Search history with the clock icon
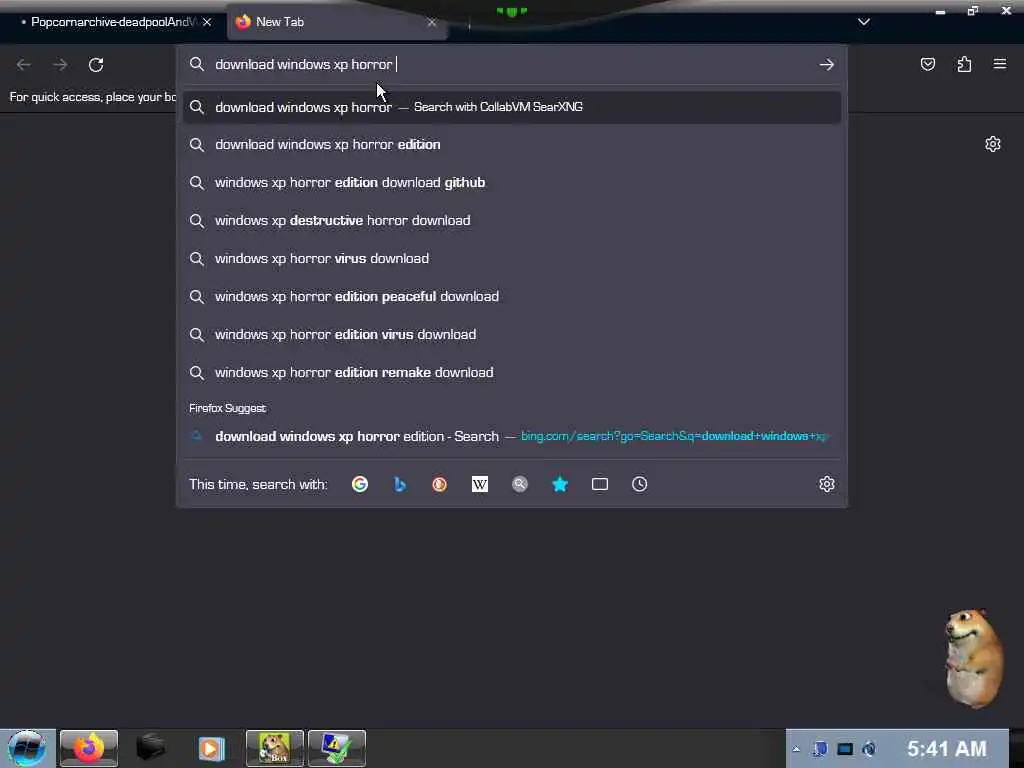 point(639,484)
